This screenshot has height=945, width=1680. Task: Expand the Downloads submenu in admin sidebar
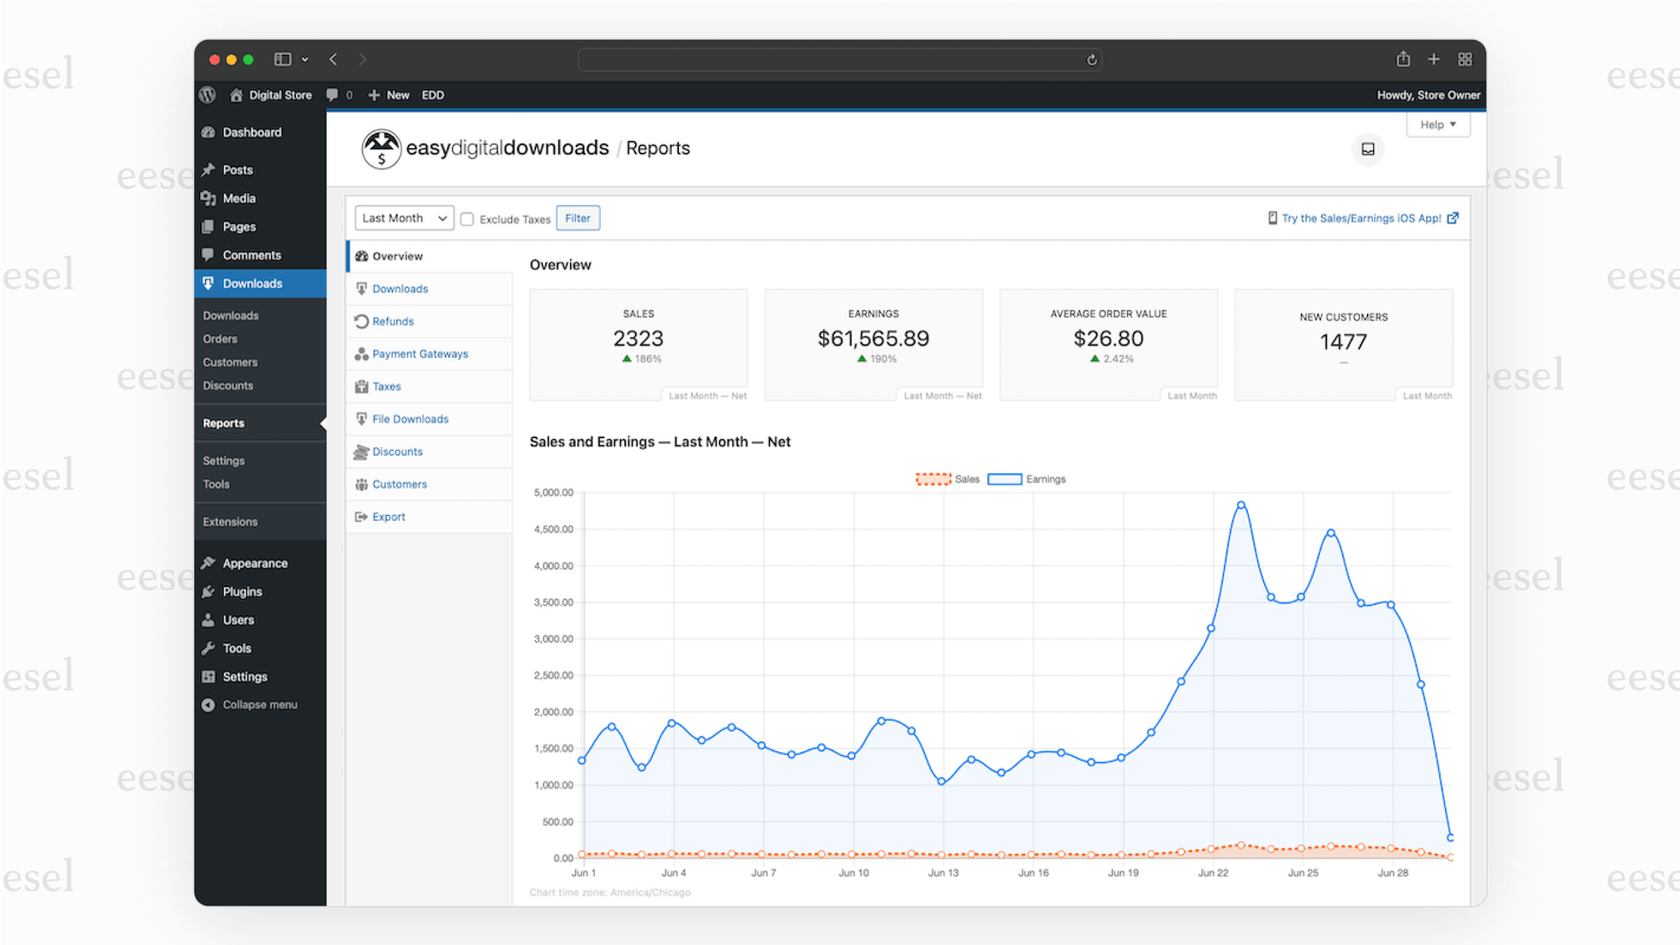click(x=252, y=283)
